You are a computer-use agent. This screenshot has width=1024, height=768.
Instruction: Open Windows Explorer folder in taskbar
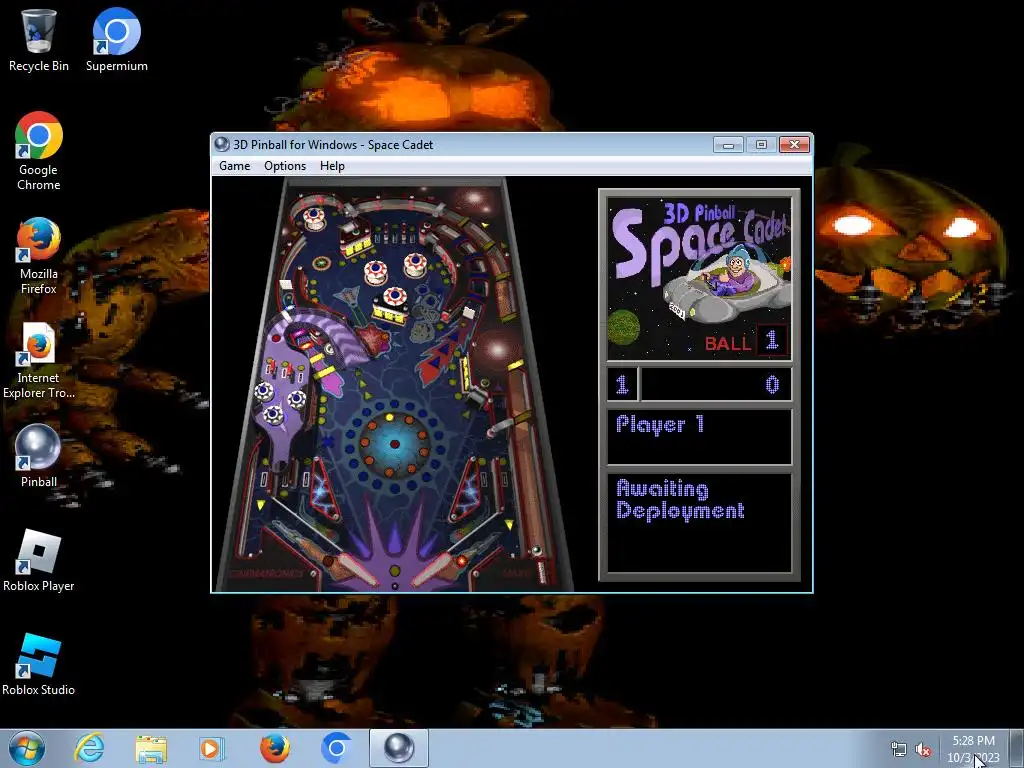151,748
